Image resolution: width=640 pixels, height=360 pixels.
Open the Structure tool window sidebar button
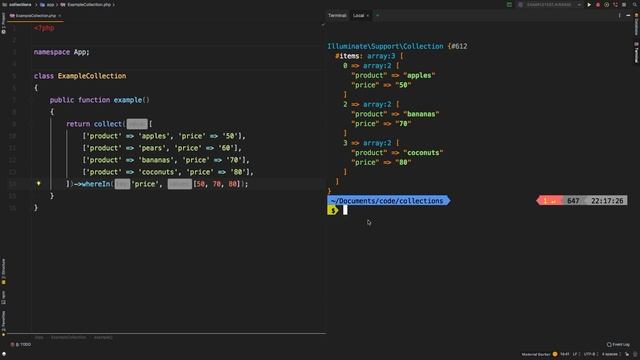(3, 271)
